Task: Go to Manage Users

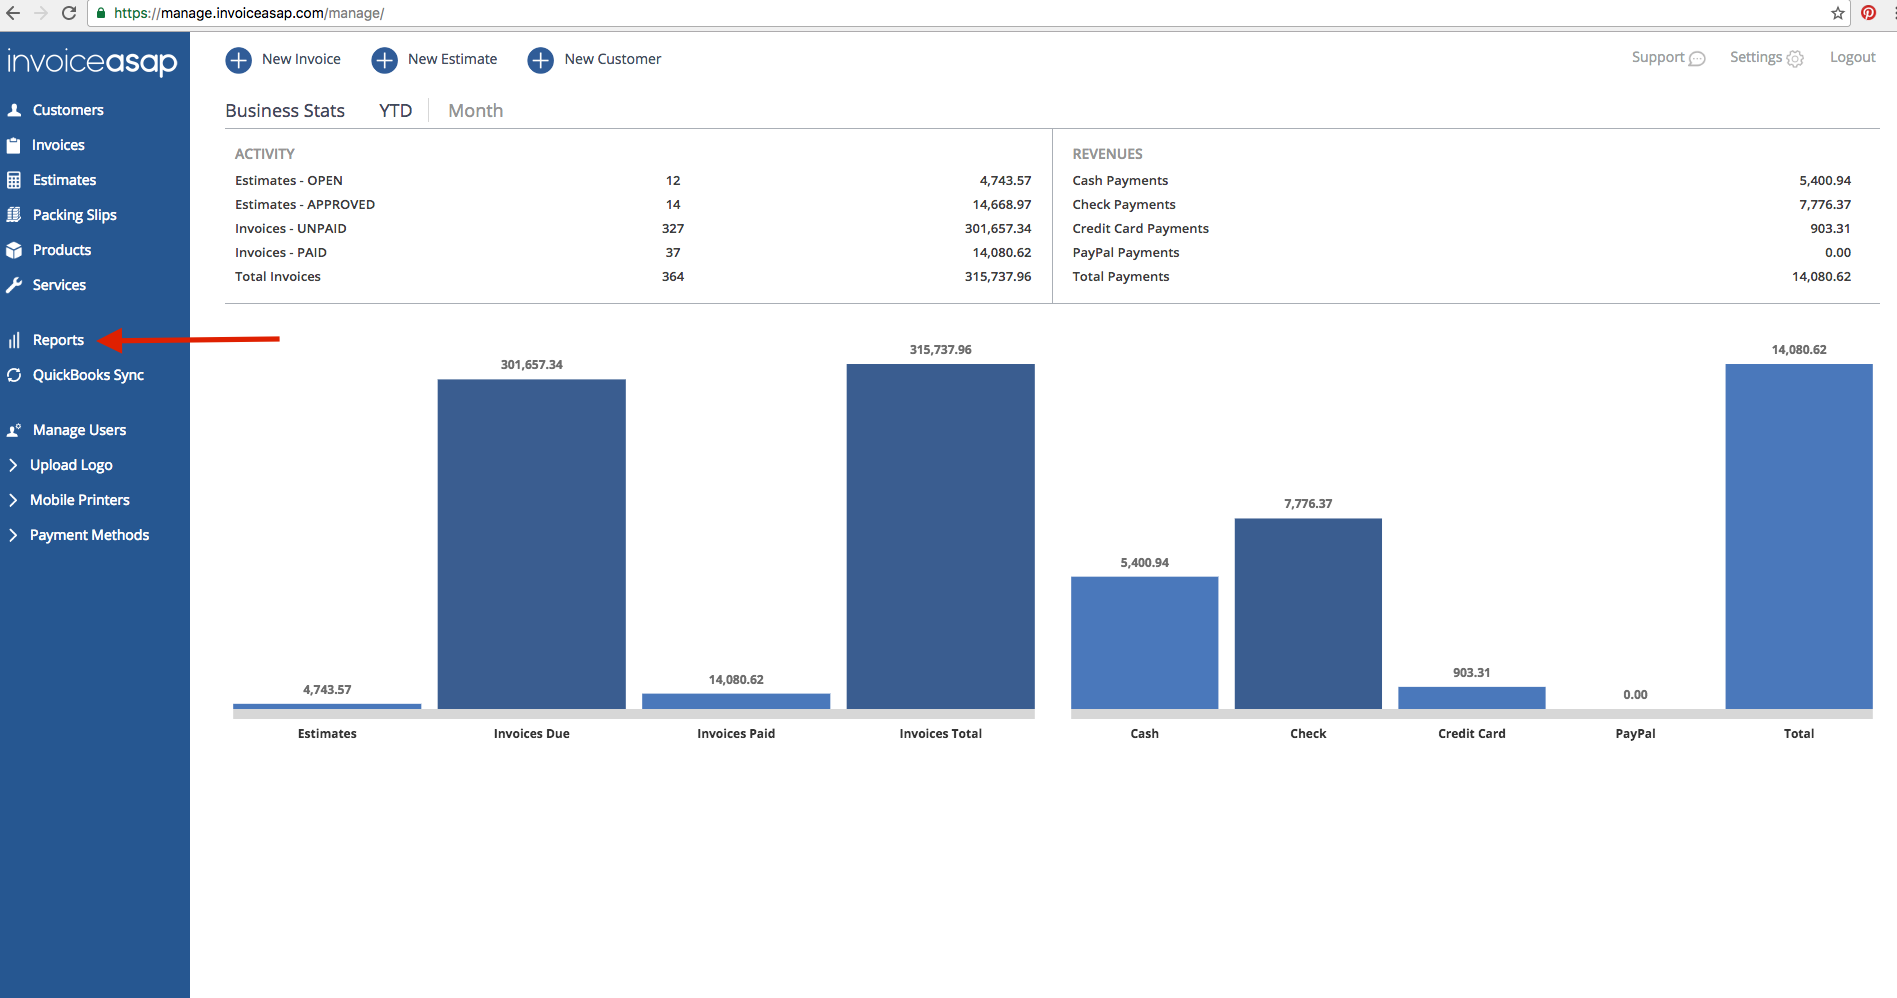Action: (79, 430)
